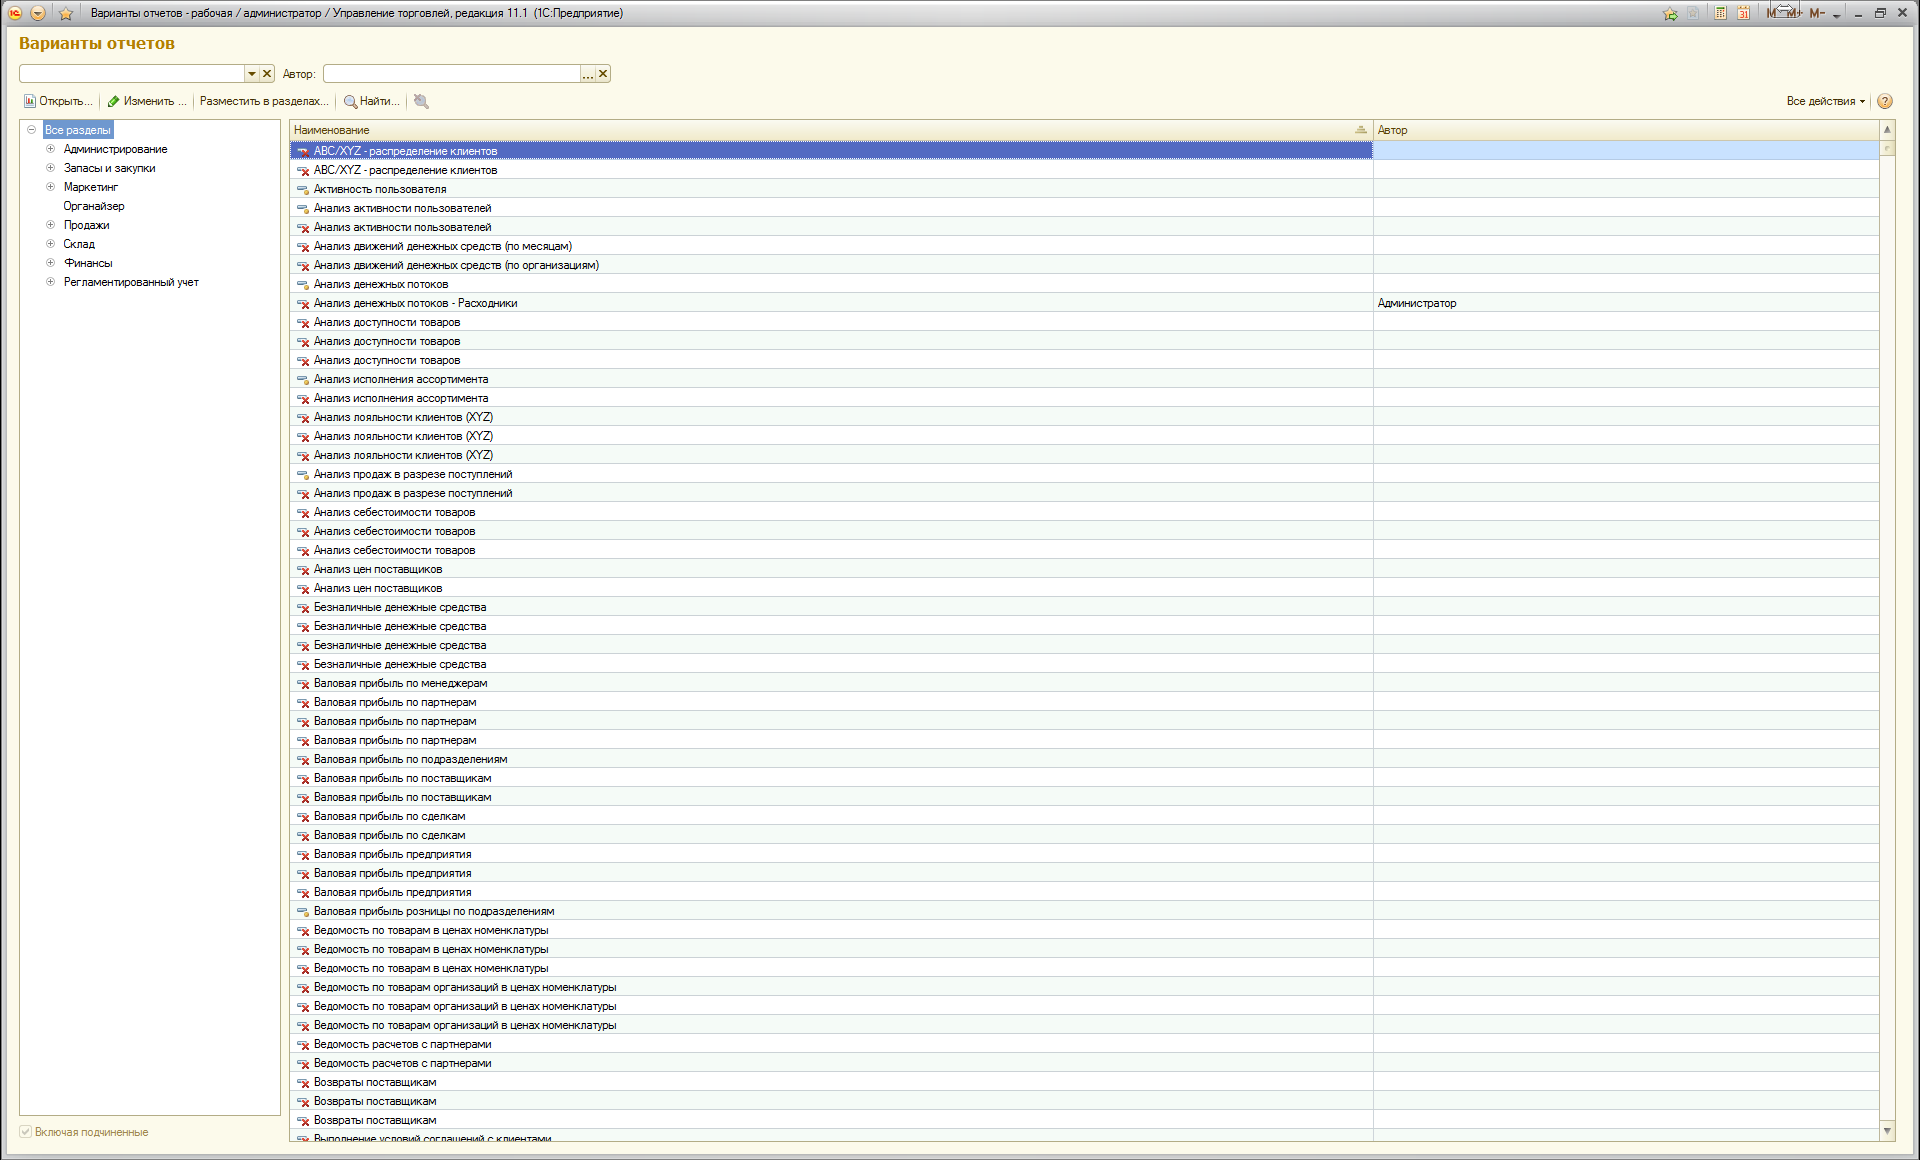This screenshot has width=1920, height=1160.
Task: Collapse the 'Все разделы' root node
Action: 32,130
